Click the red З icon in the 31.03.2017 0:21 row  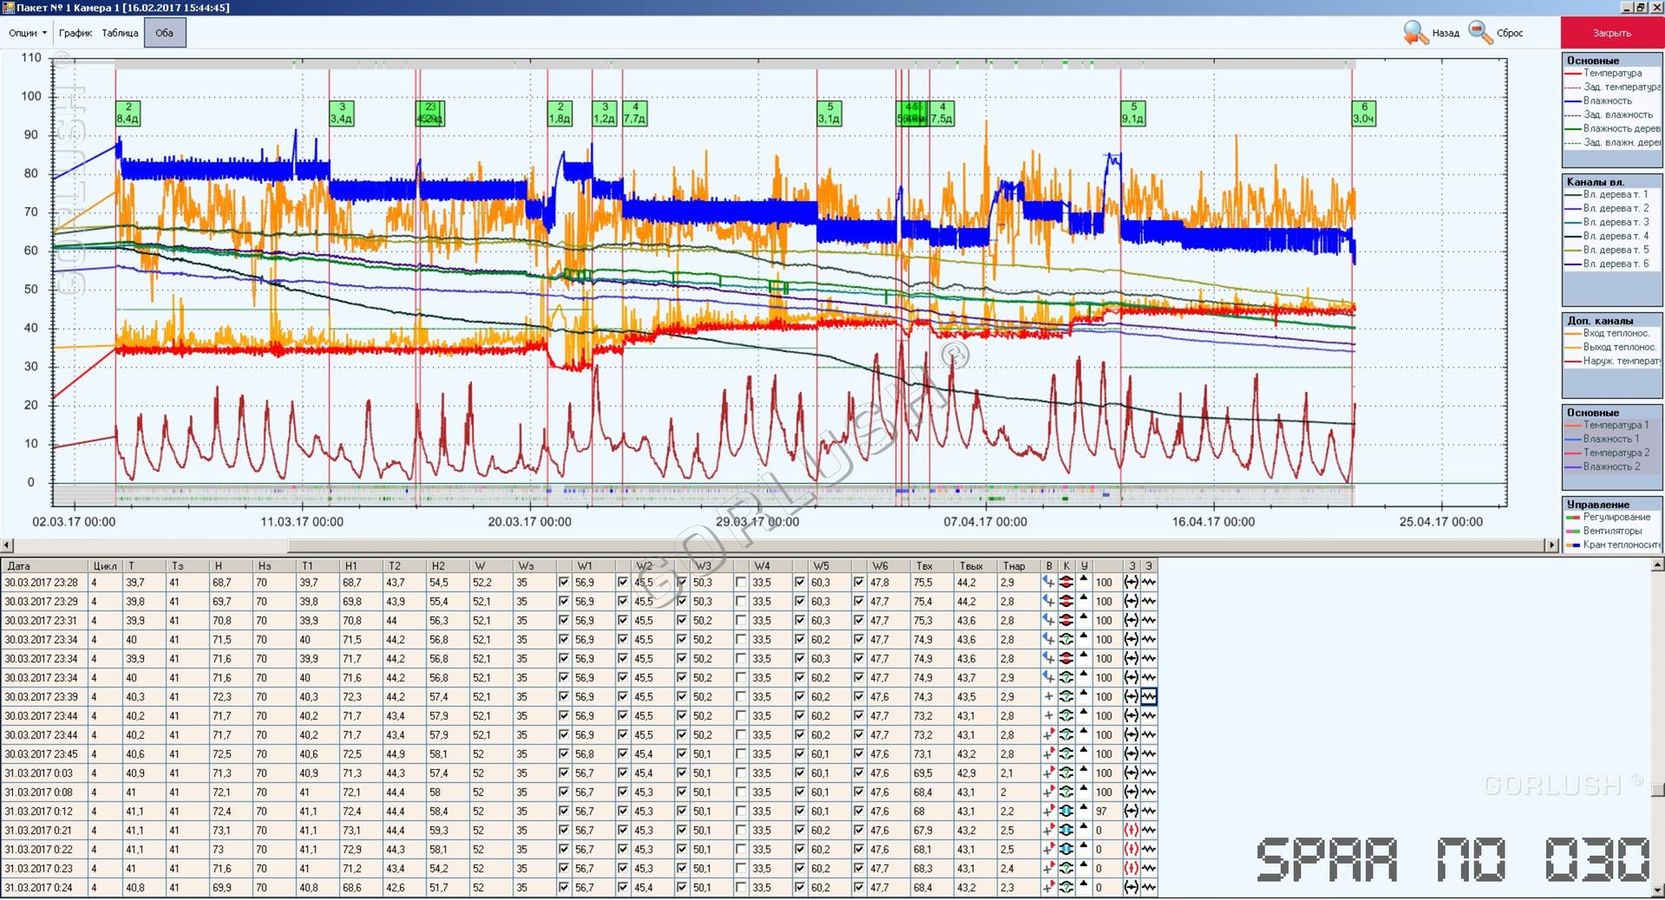pyautogui.click(x=1131, y=830)
